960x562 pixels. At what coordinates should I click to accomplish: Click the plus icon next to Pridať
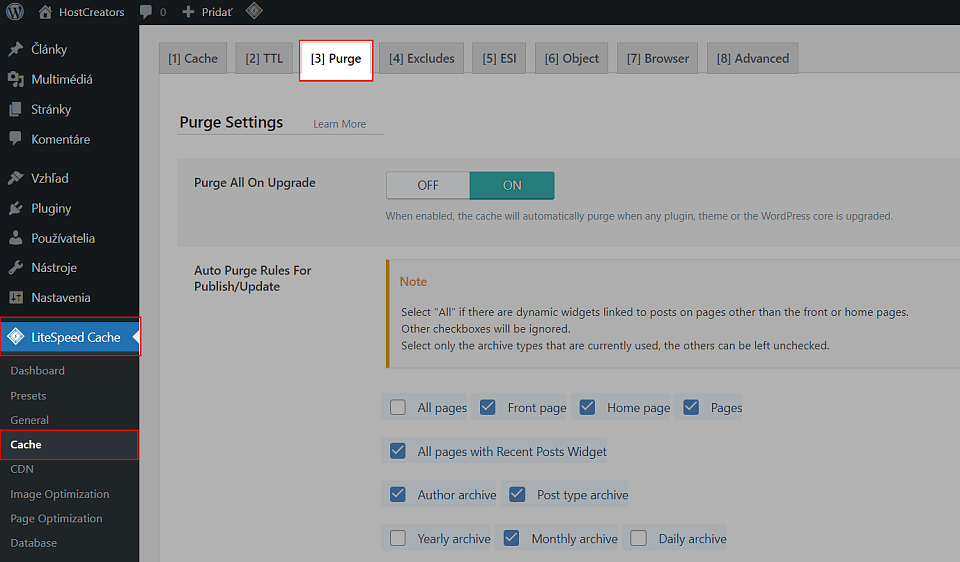[189, 12]
